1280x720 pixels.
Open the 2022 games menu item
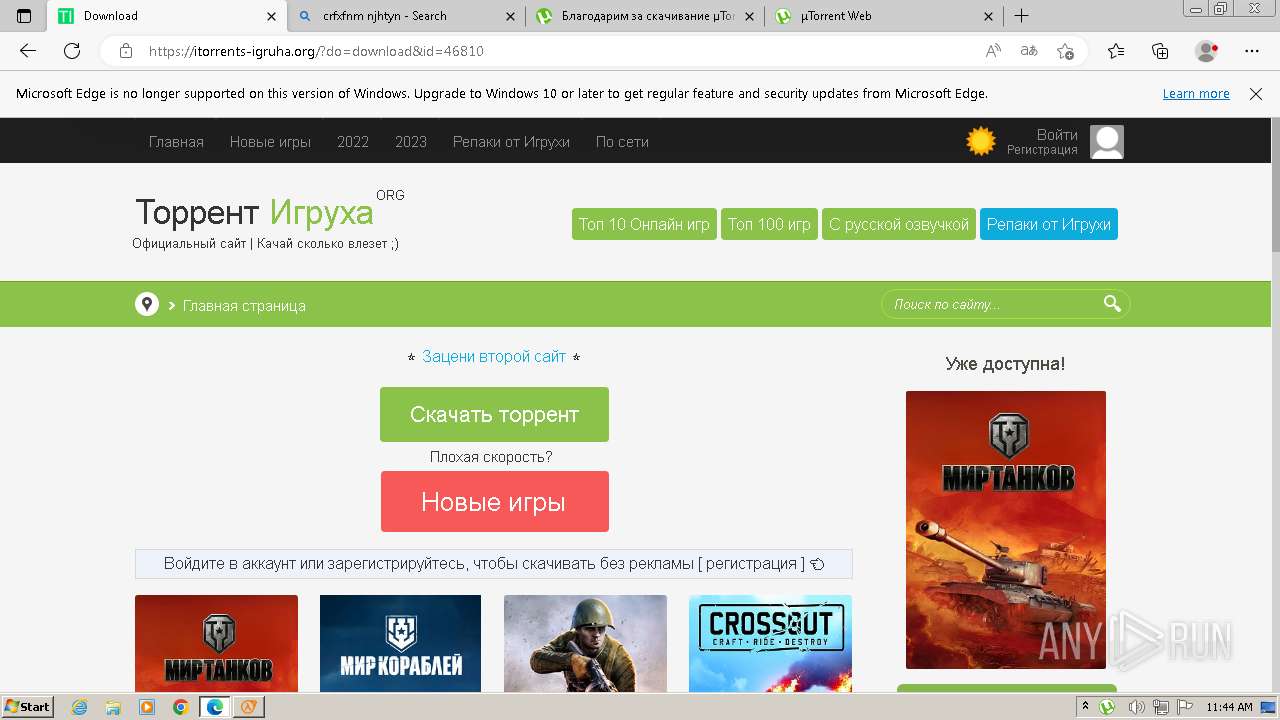[353, 142]
